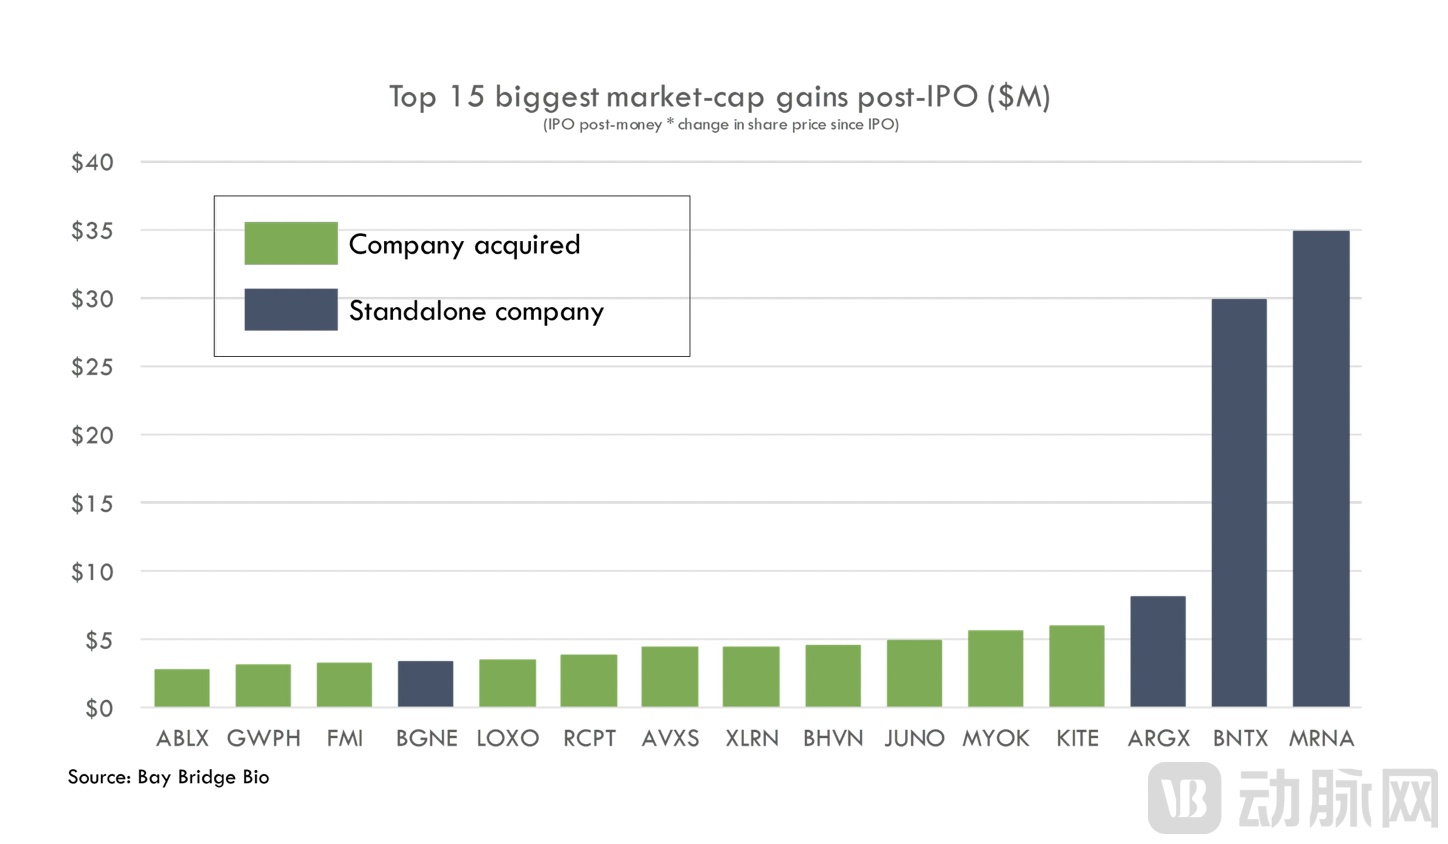Viewport: 1448px width, 844px height.
Task: Click the Source: Bay Bridge Bio text
Action: click(x=168, y=777)
